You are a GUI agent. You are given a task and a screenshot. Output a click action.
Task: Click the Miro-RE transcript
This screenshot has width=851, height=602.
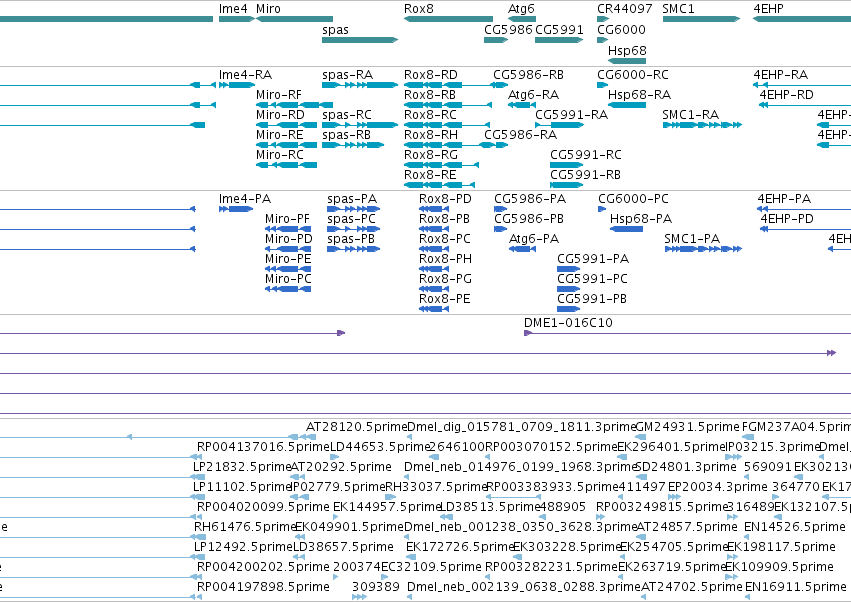(287, 145)
